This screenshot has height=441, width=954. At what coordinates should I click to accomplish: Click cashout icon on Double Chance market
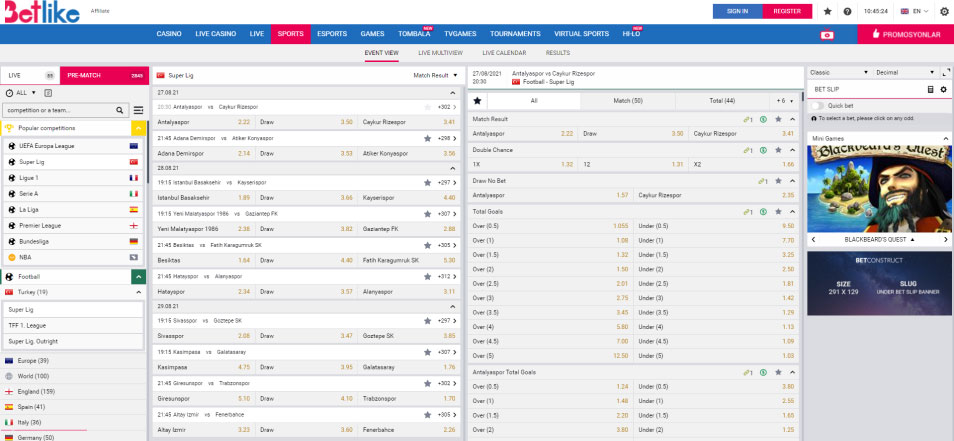click(x=763, y=150)
